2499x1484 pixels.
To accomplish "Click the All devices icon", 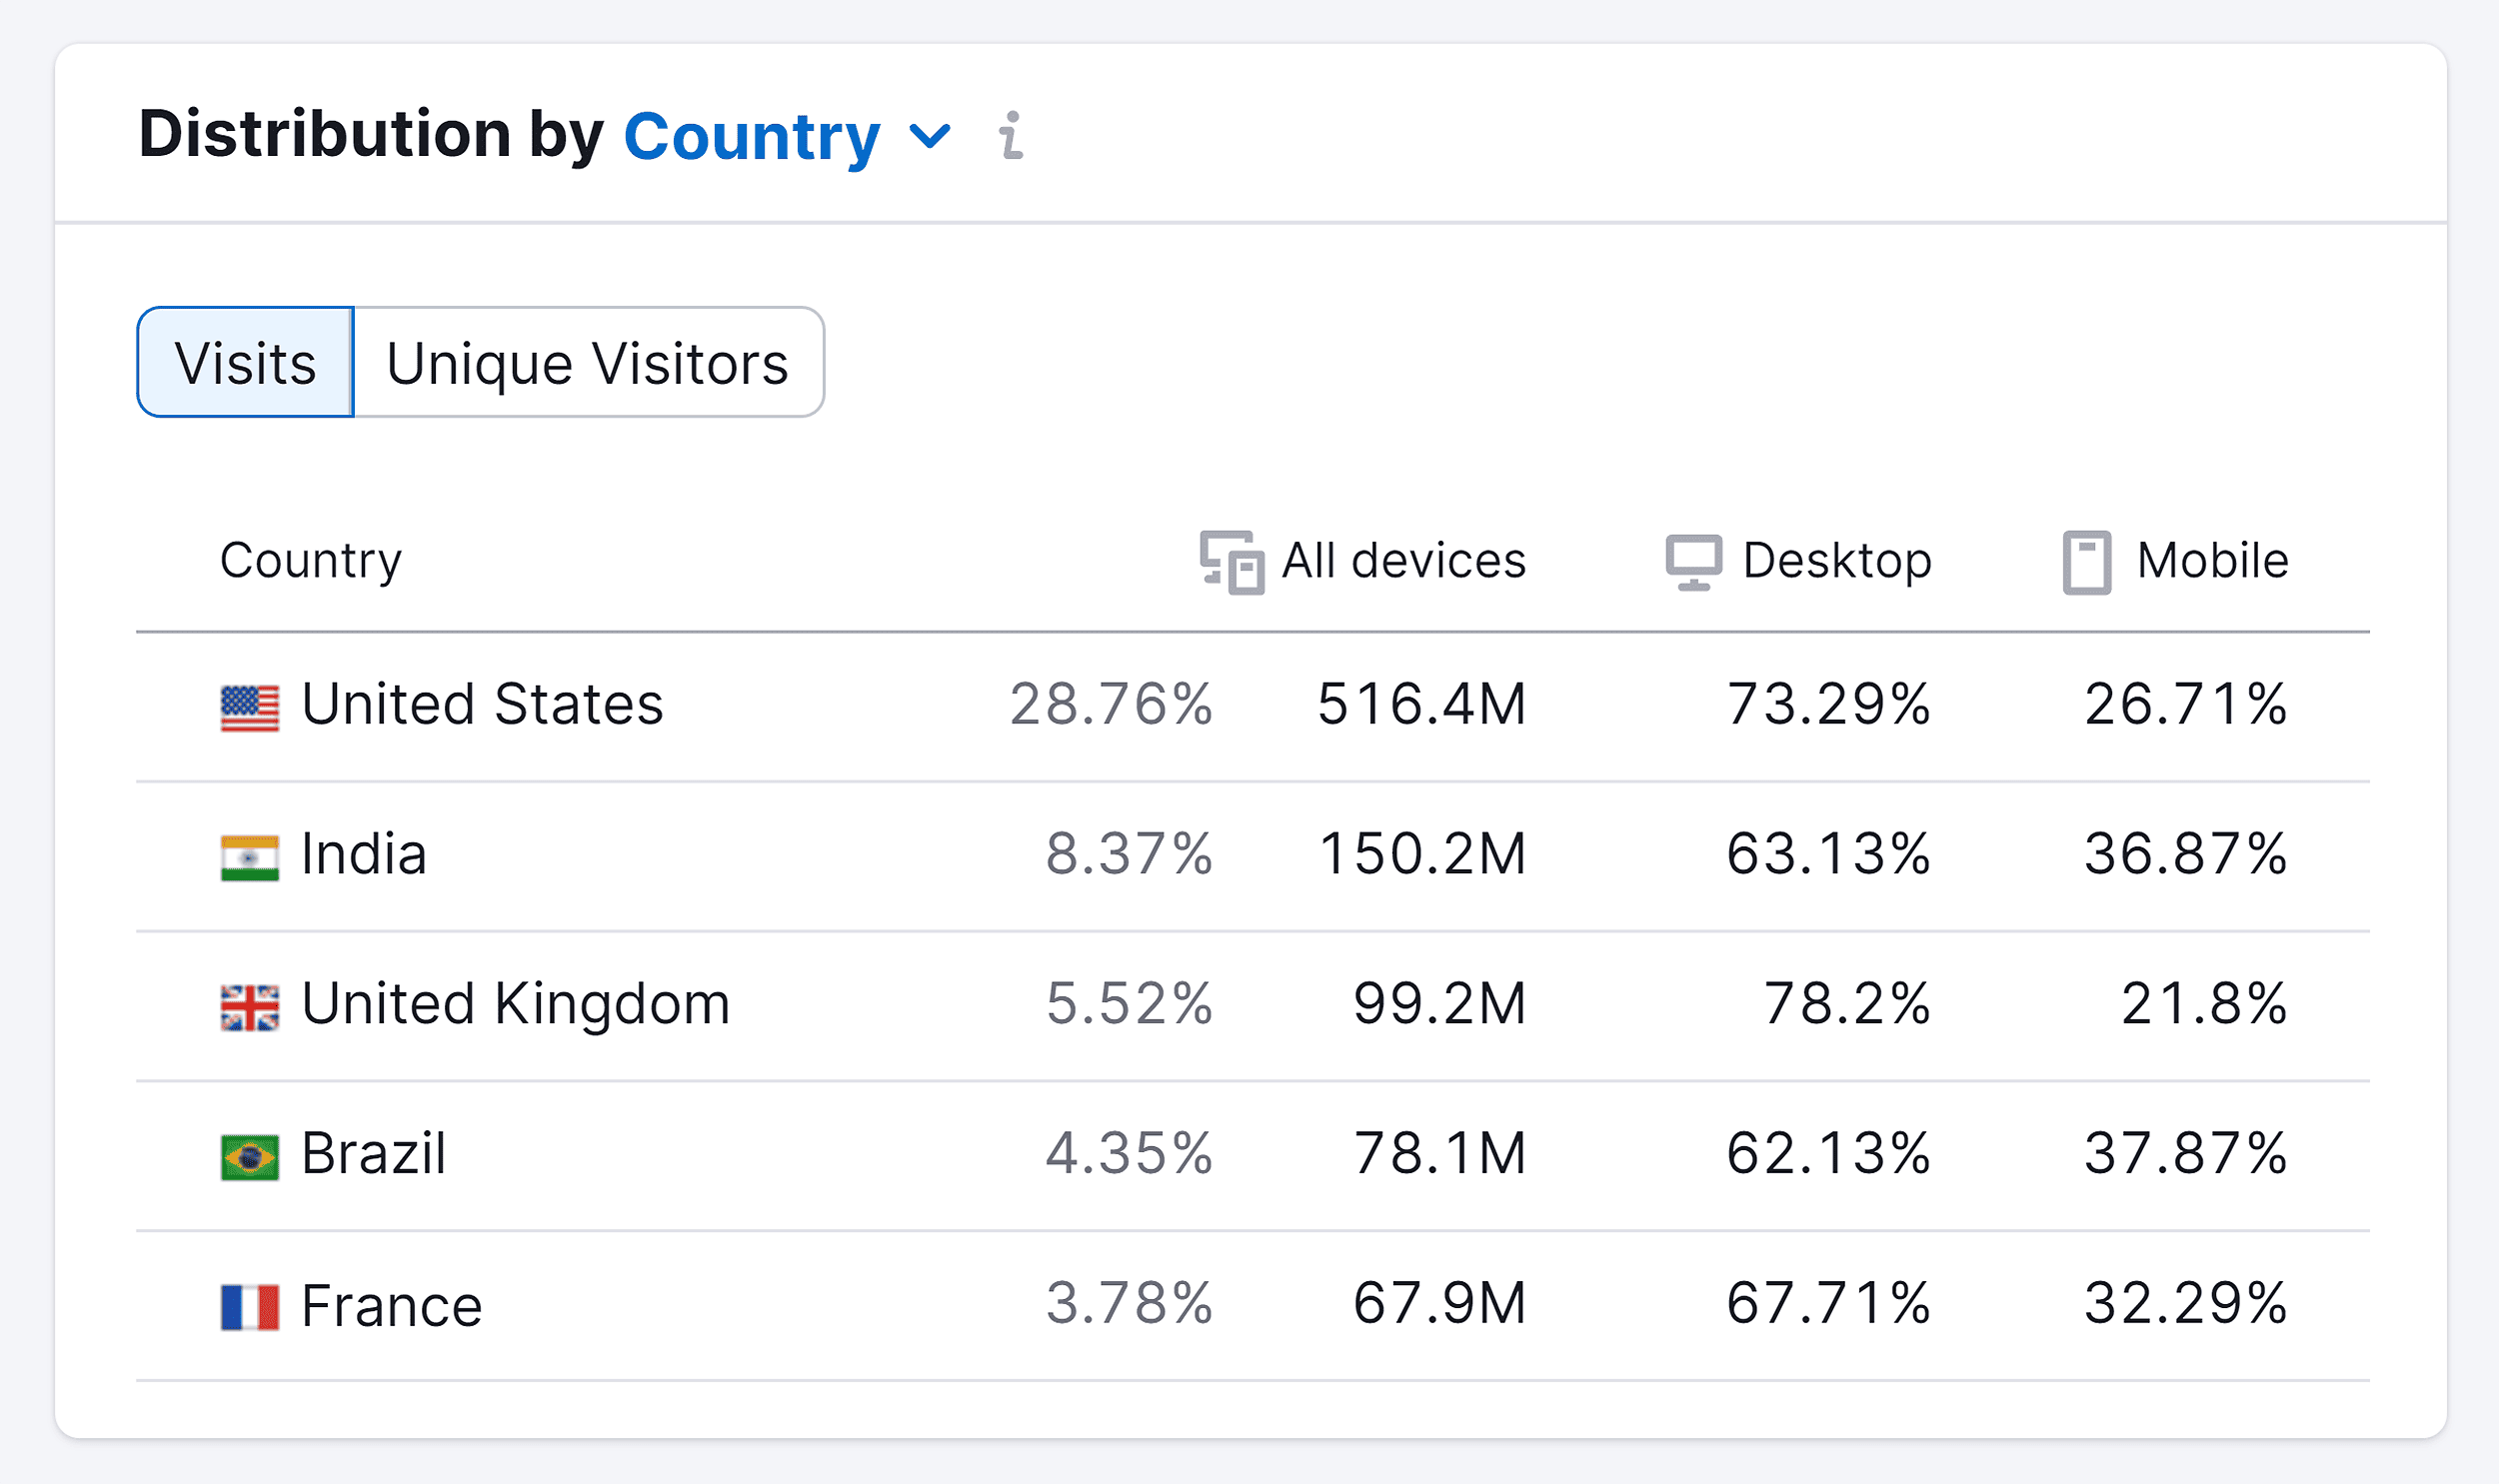I will point(1231,562).
